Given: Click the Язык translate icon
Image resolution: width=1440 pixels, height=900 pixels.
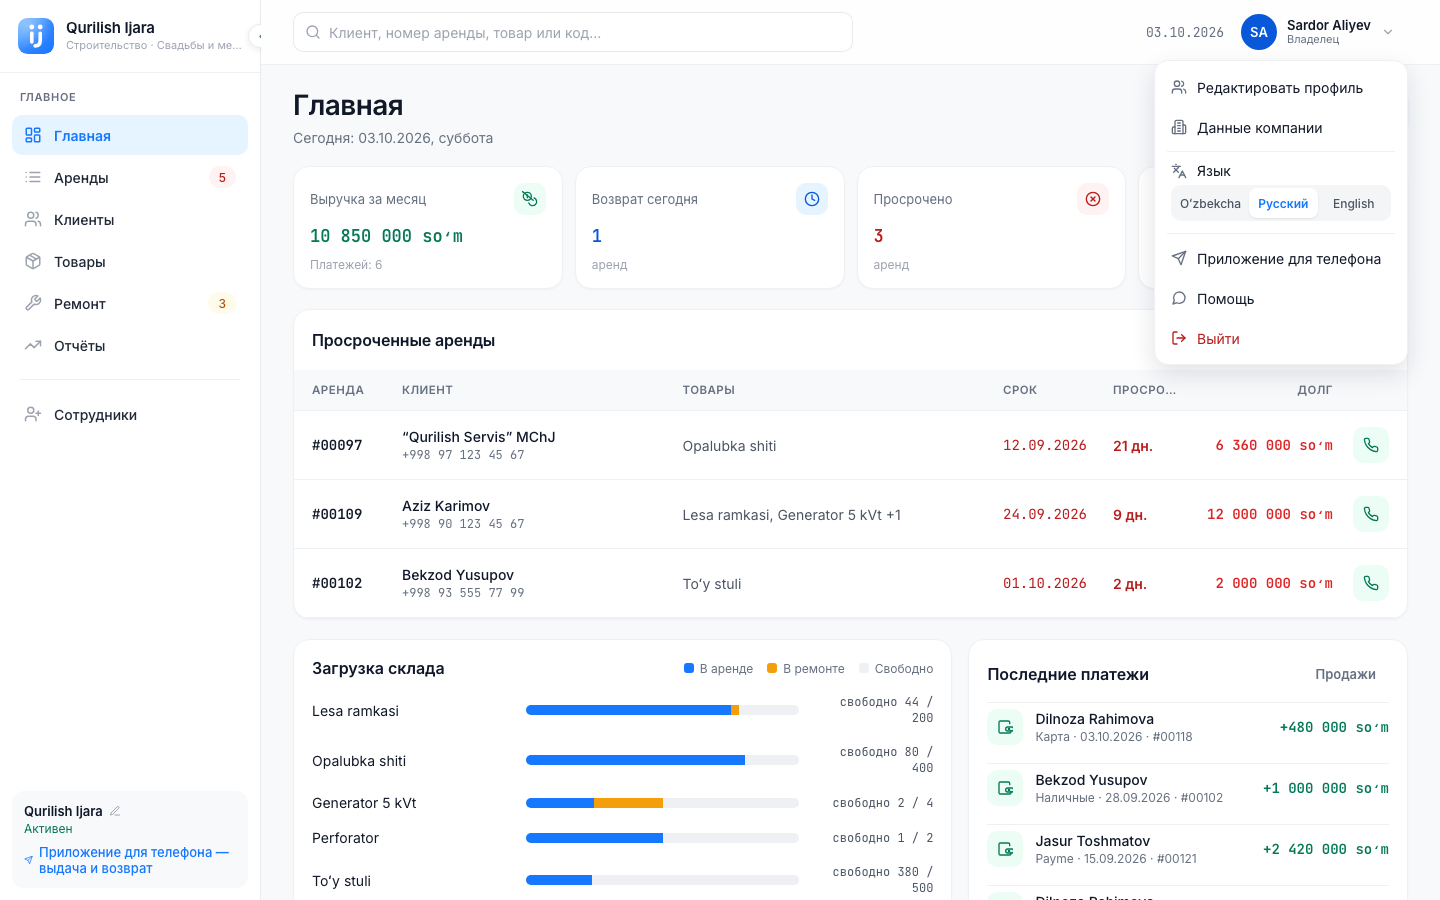Looking at the screenshot, I should 1179,171.
